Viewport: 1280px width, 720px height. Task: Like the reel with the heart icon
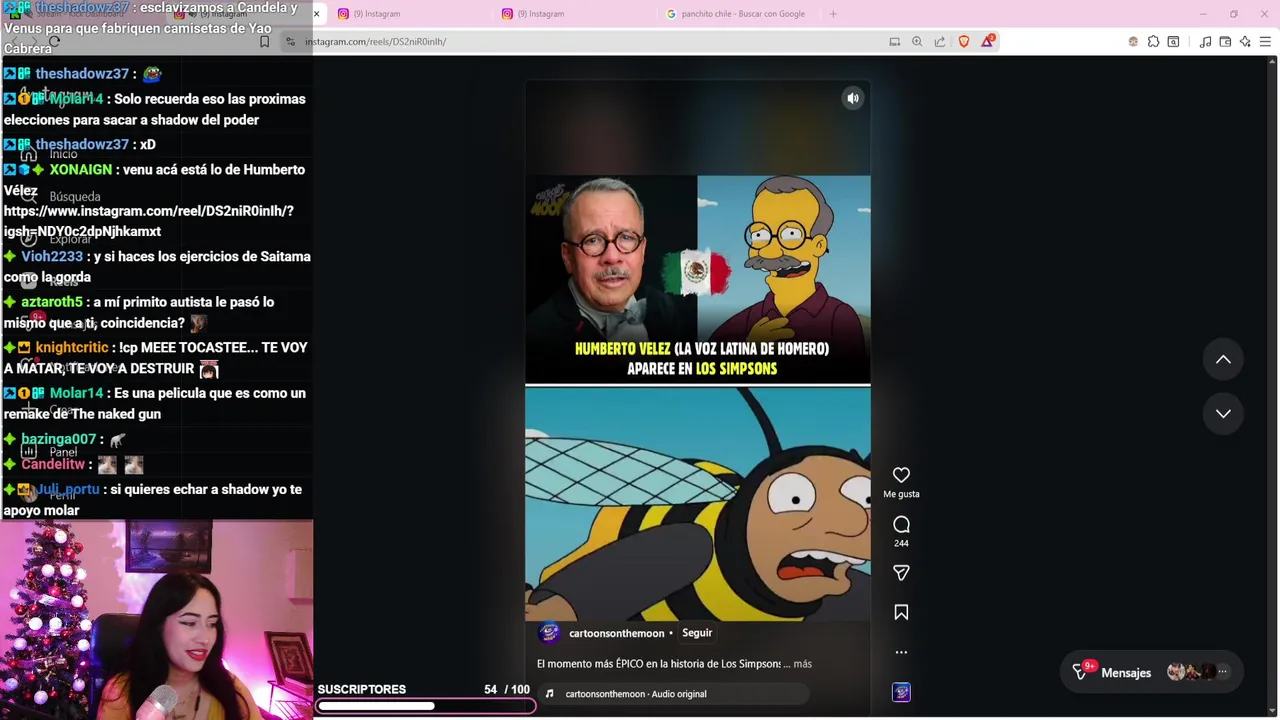901,475
